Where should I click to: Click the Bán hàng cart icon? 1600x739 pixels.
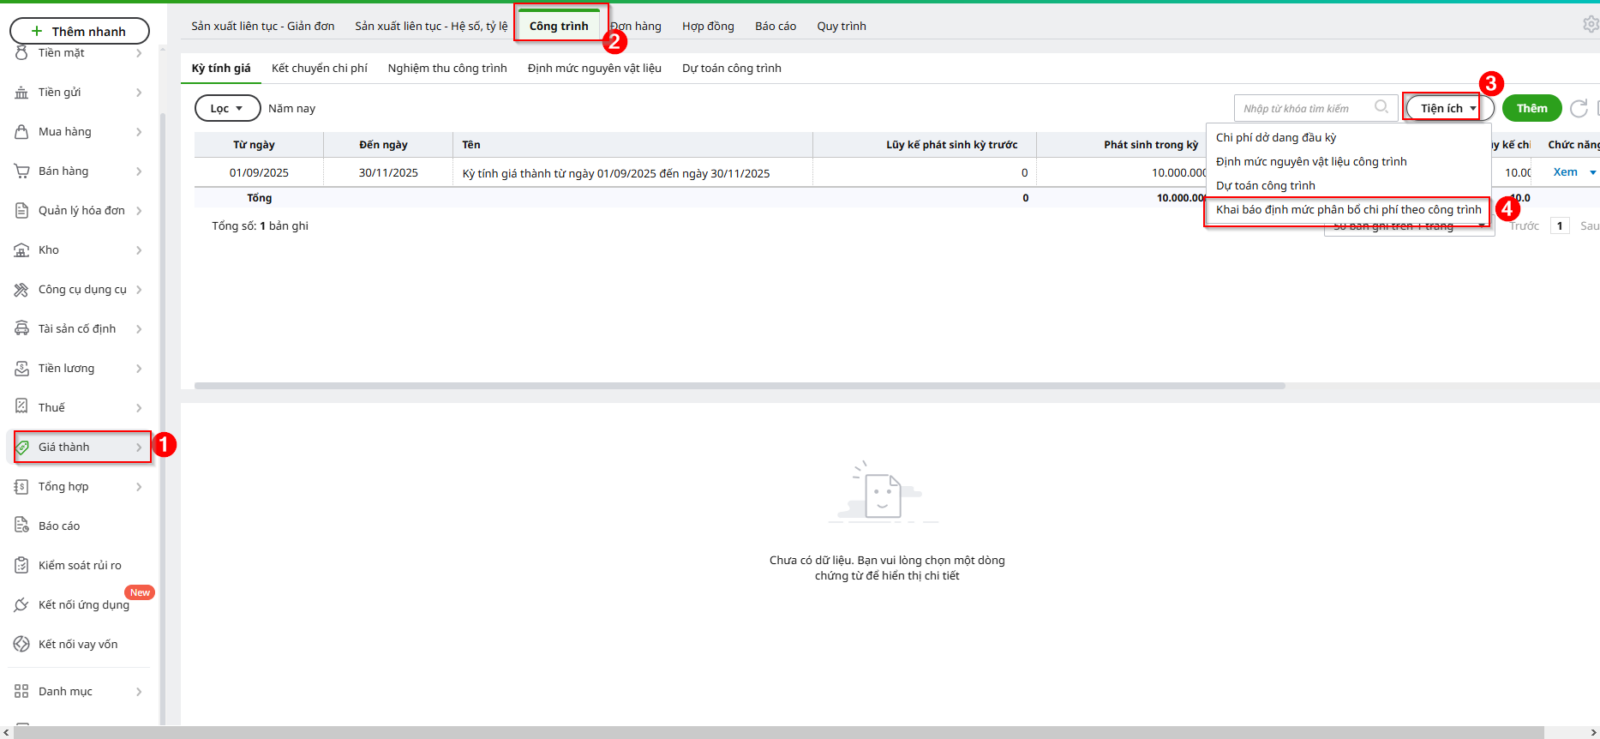point(21,171)
